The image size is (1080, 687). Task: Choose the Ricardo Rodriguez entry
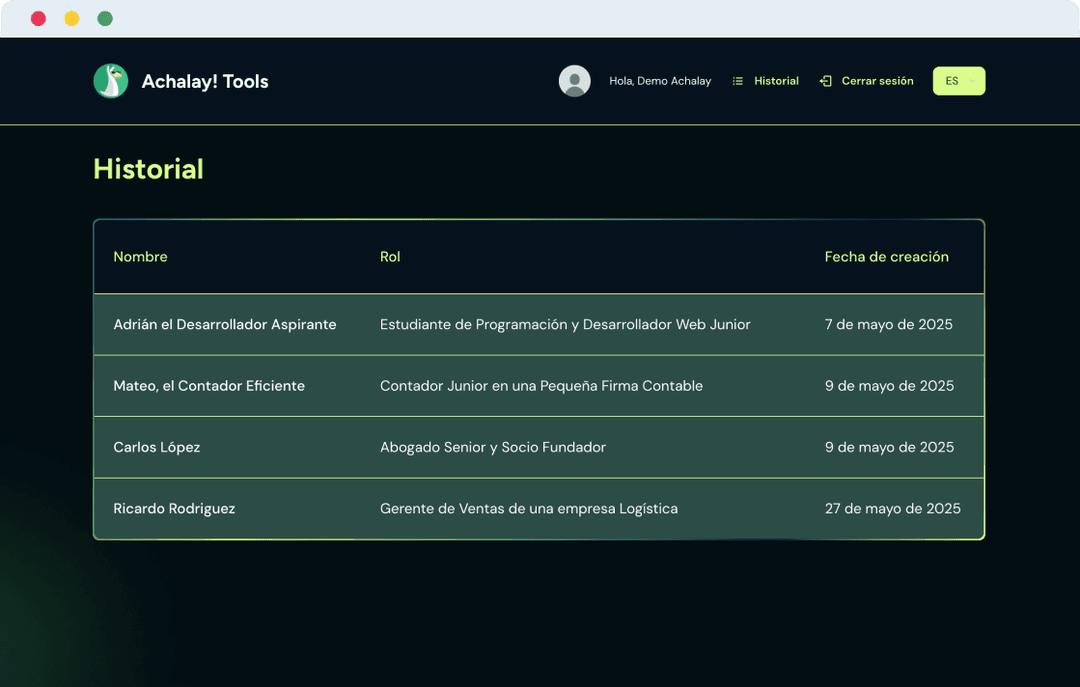coord(174,509)
